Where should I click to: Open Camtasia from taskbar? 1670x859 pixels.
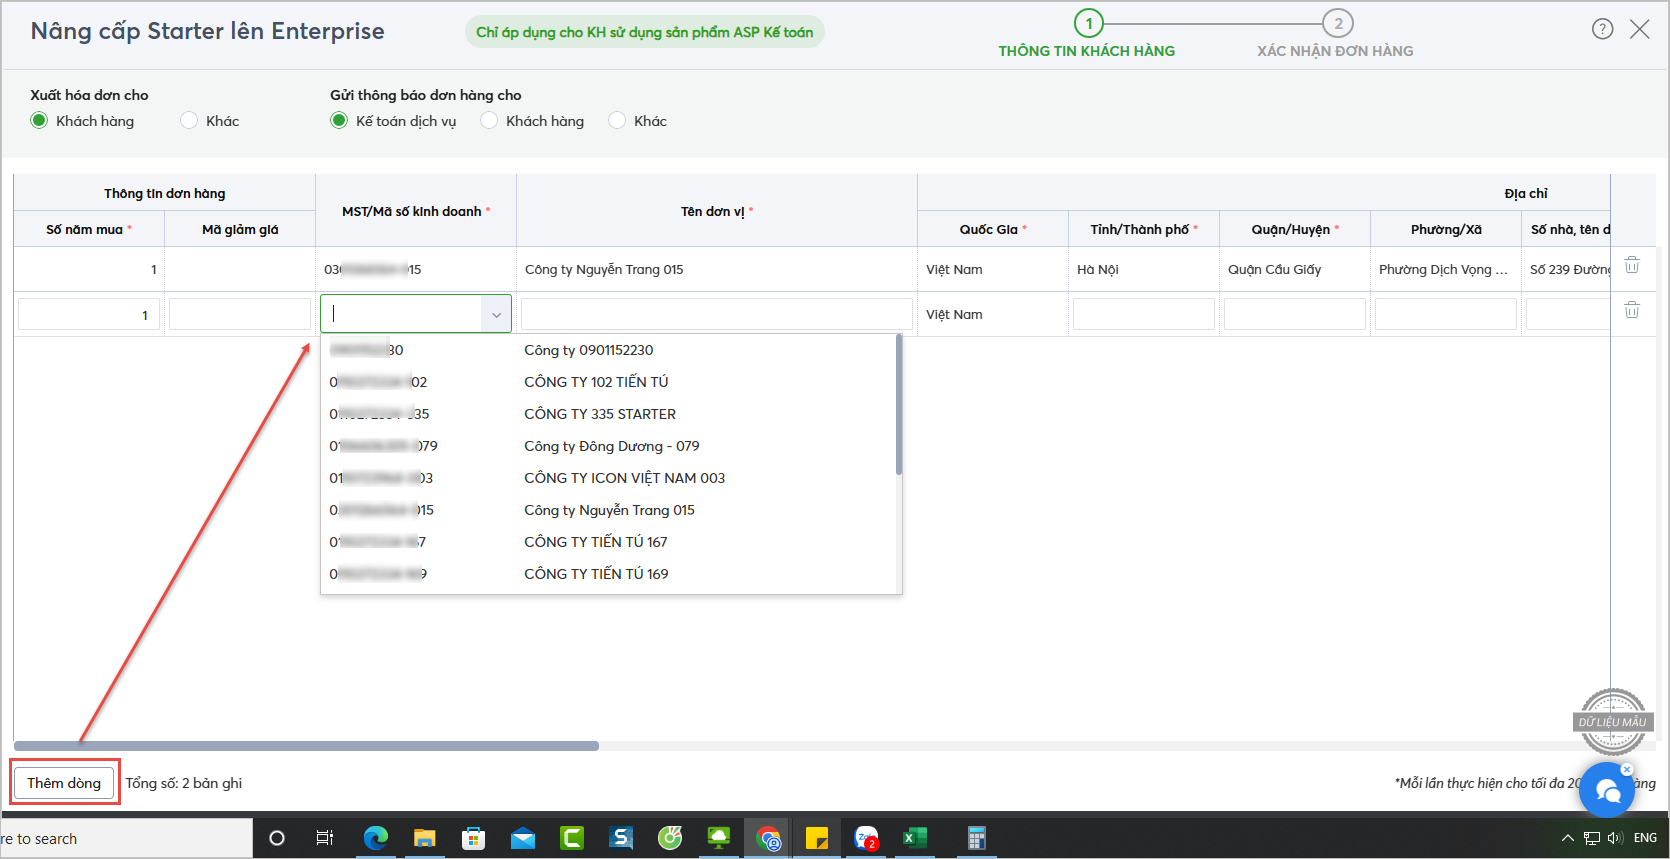tap(572, 838)
